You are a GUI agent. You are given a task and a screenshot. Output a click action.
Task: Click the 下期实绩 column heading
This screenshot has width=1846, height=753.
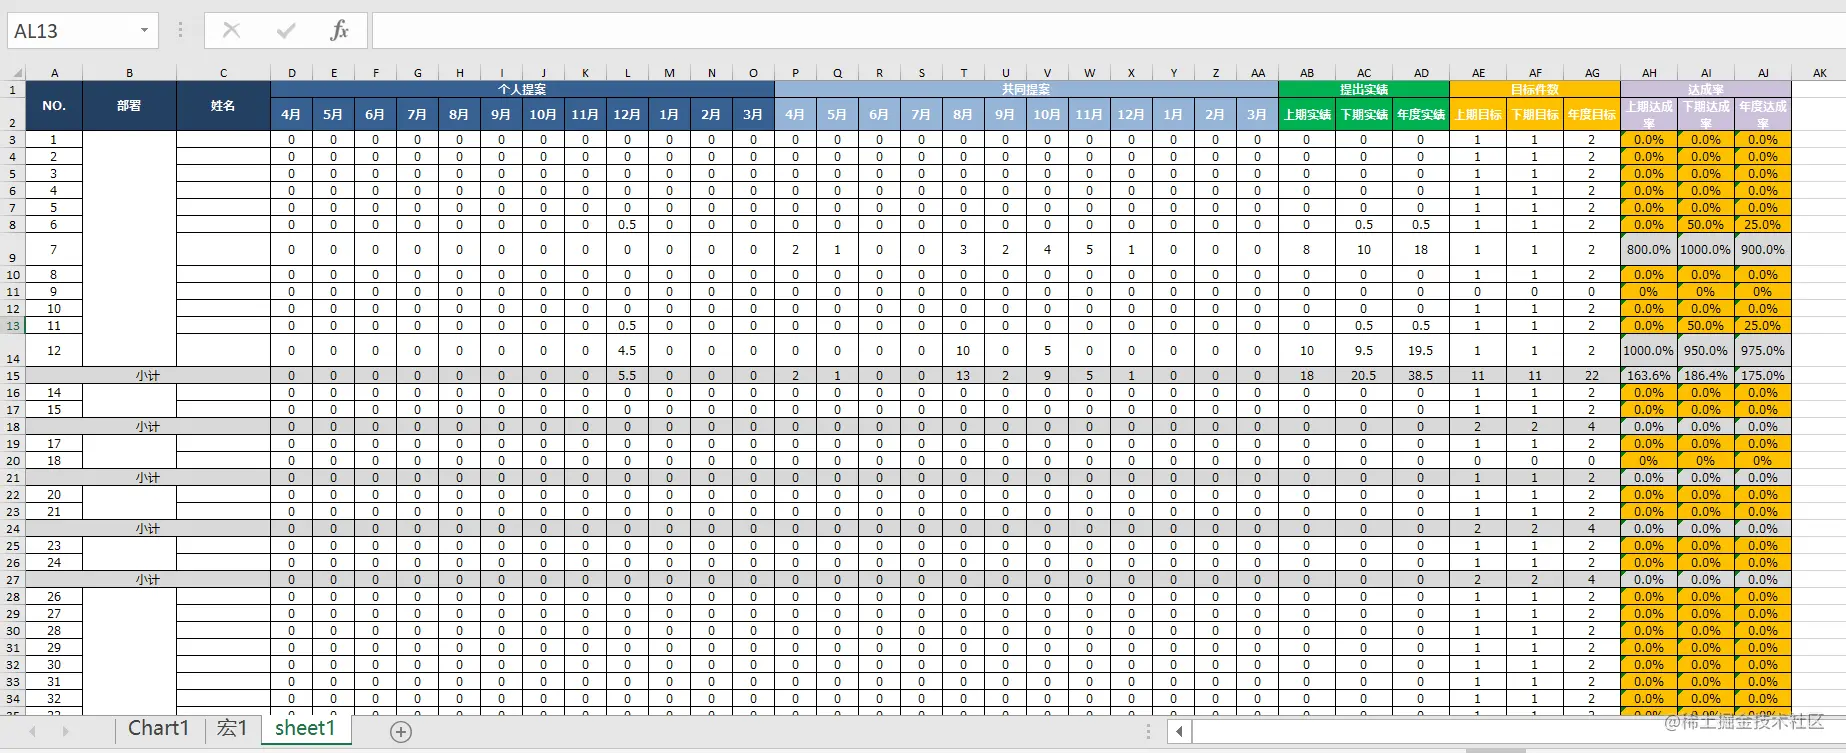[x=1364, y=115]
